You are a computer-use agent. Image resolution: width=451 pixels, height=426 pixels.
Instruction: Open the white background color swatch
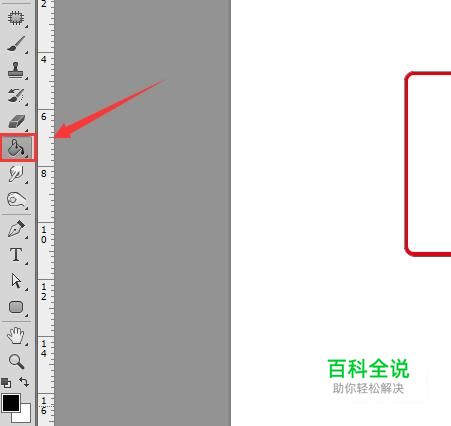(25, 415)
